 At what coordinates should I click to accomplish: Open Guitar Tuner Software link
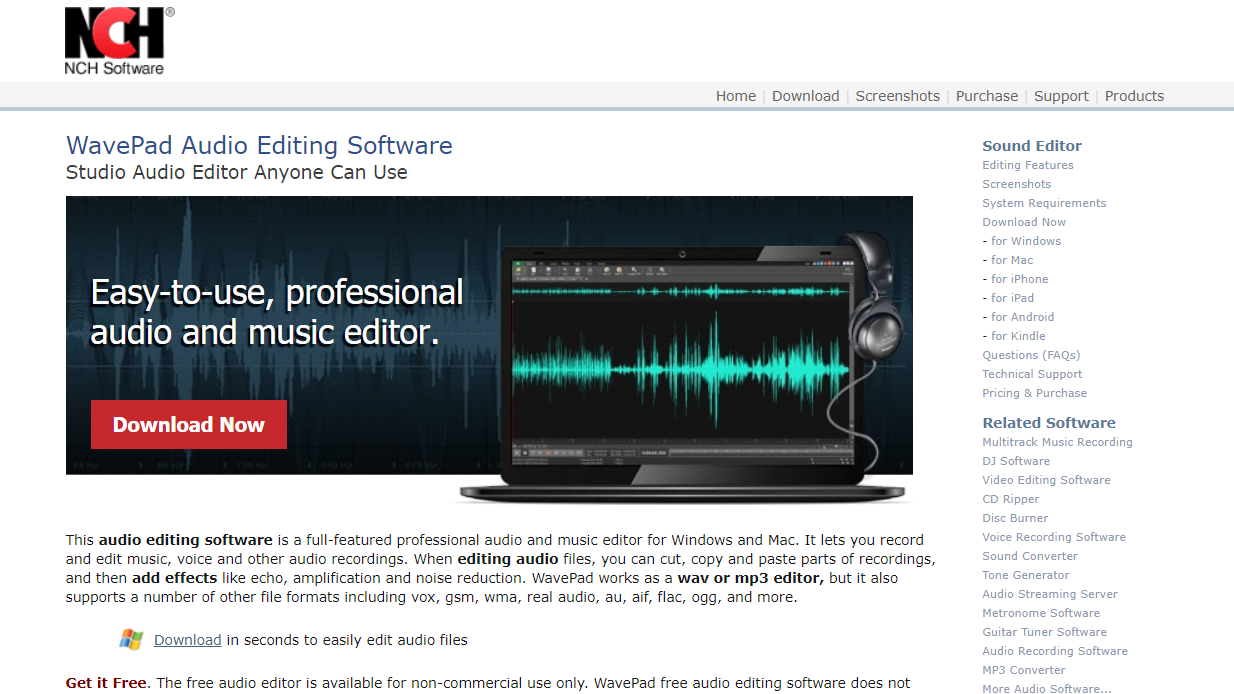[x=1044, y=632]
